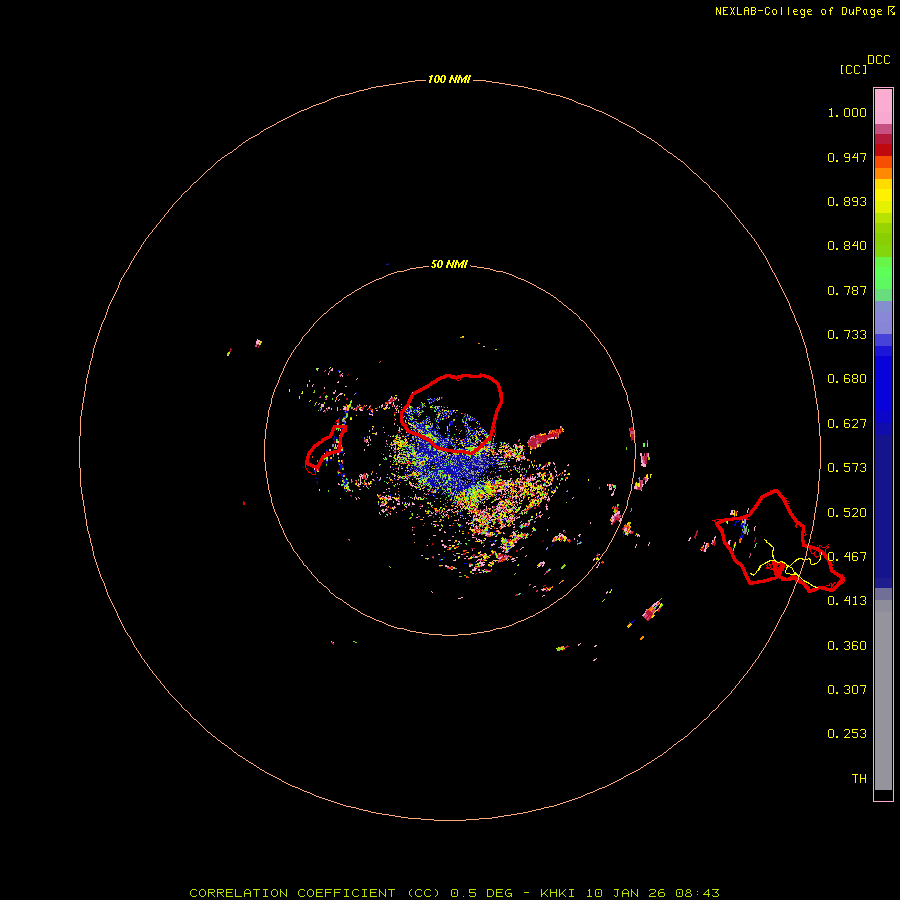Click the 0.413 color scale value
The width and height of the screenshot is (900, 900).
[x=847, y=601]
